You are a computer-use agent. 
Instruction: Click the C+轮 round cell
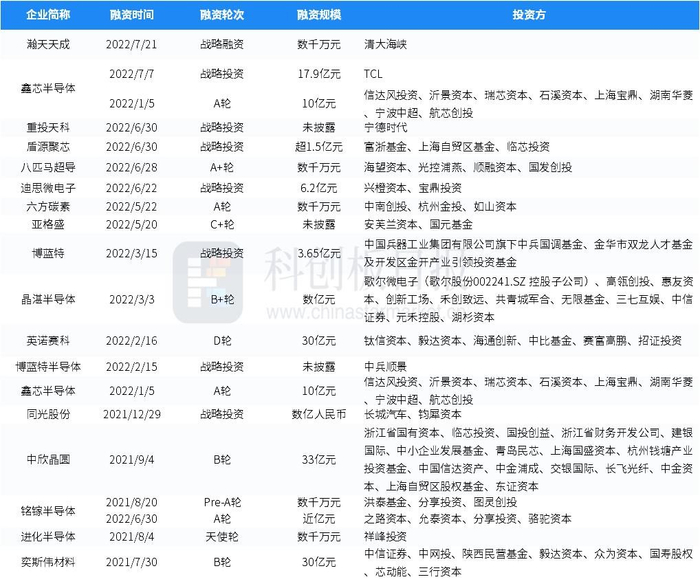tap(222, 224)
